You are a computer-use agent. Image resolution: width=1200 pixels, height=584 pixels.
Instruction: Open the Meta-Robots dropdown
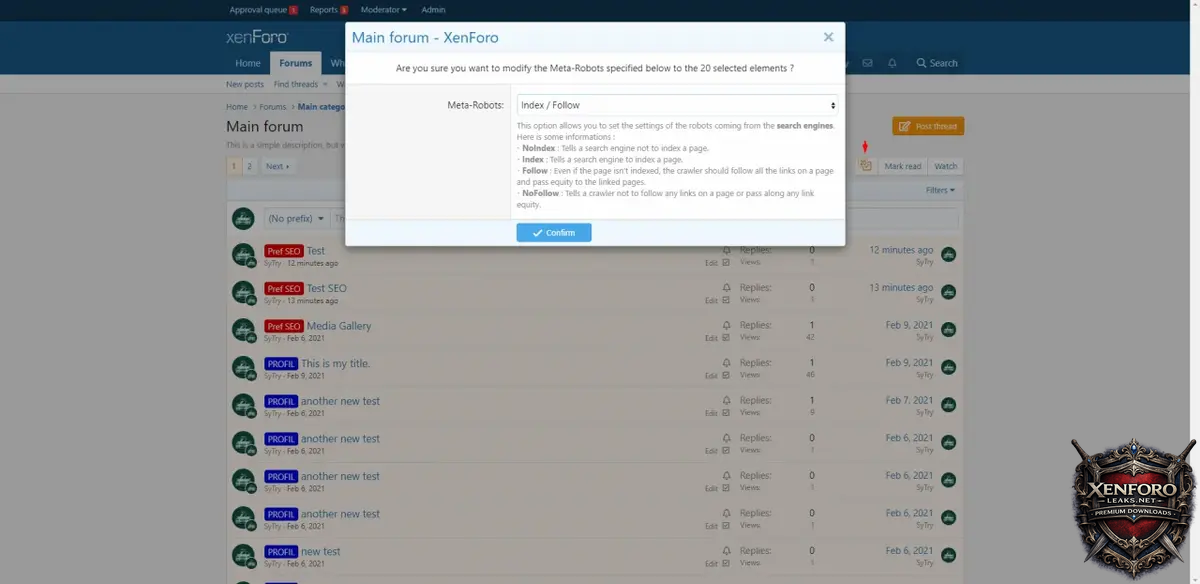[677, 105]
